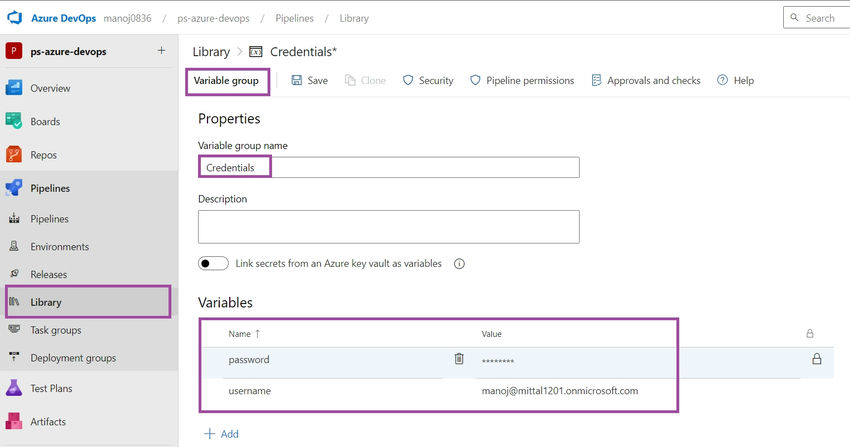Add a new variable with + Add

[221, 433]
